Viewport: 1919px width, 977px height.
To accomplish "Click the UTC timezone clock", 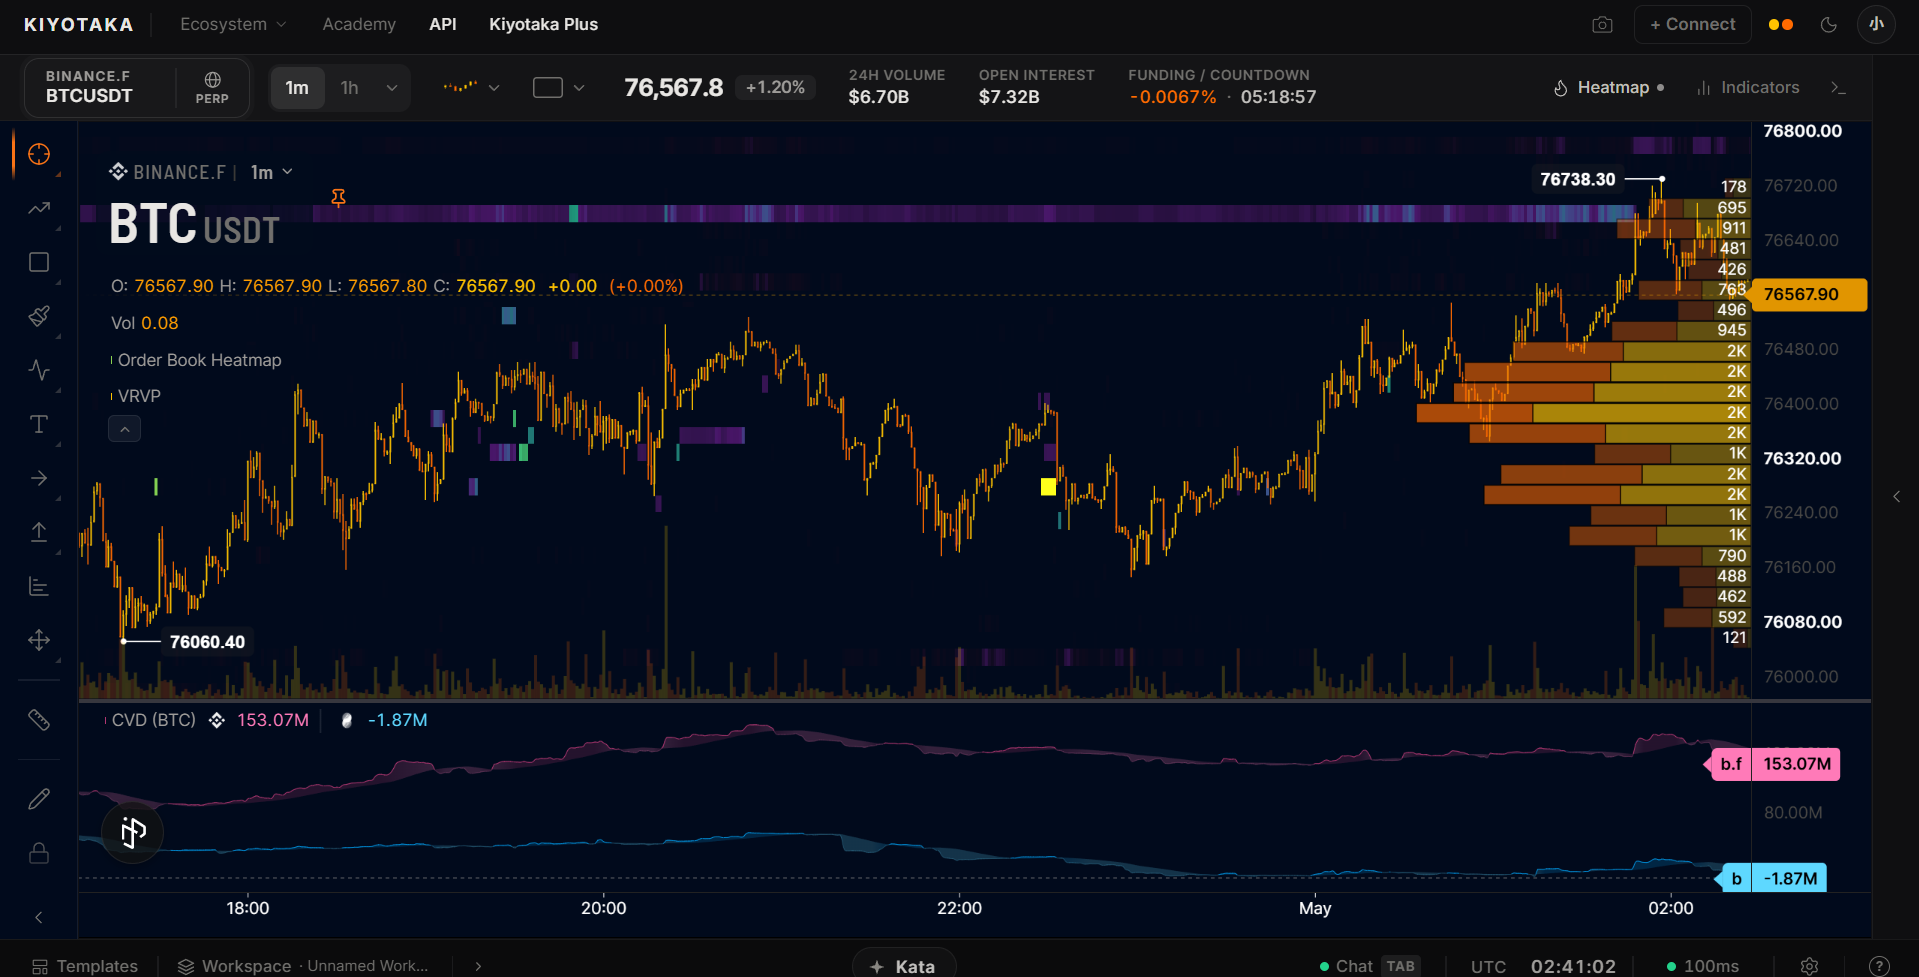I will tap(1543, 966).
